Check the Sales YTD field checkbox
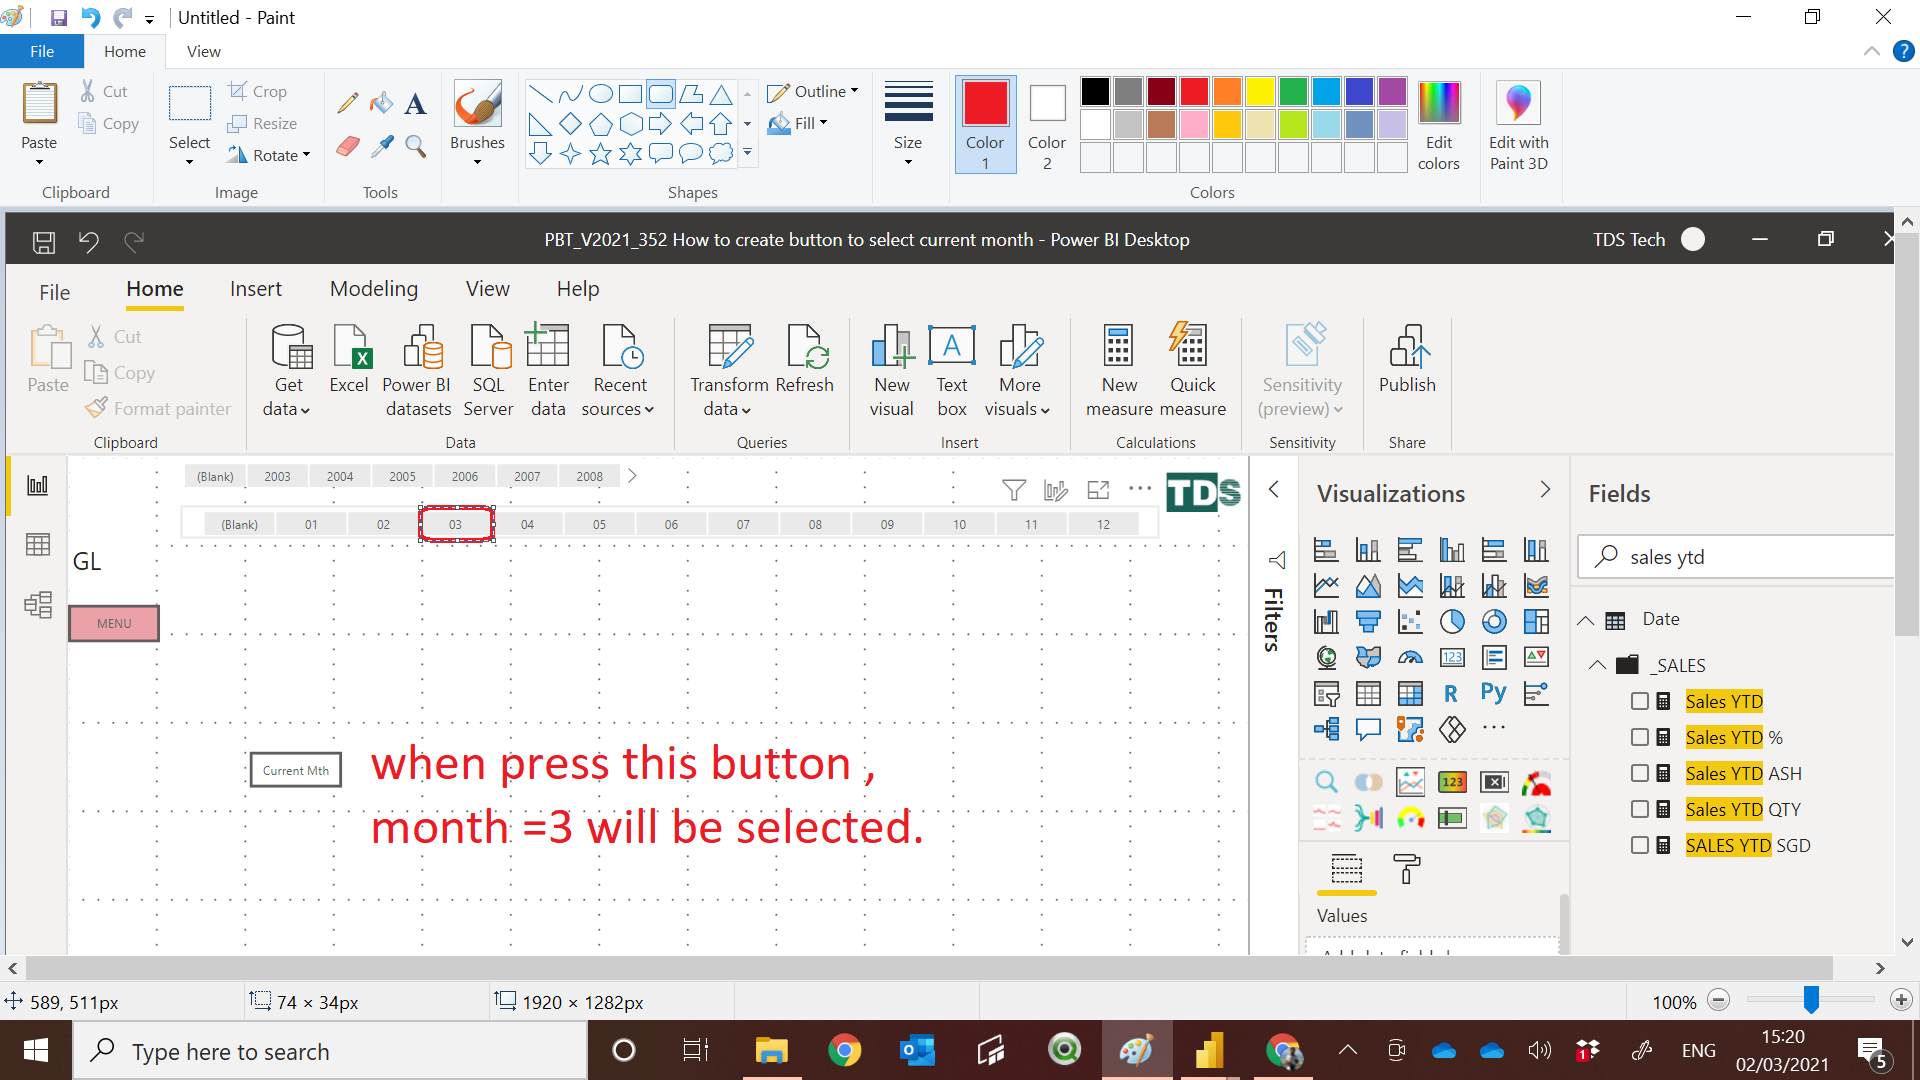Image resolution: width=1920 pixels, height=1080 pixels. (x=1639, y=701)
